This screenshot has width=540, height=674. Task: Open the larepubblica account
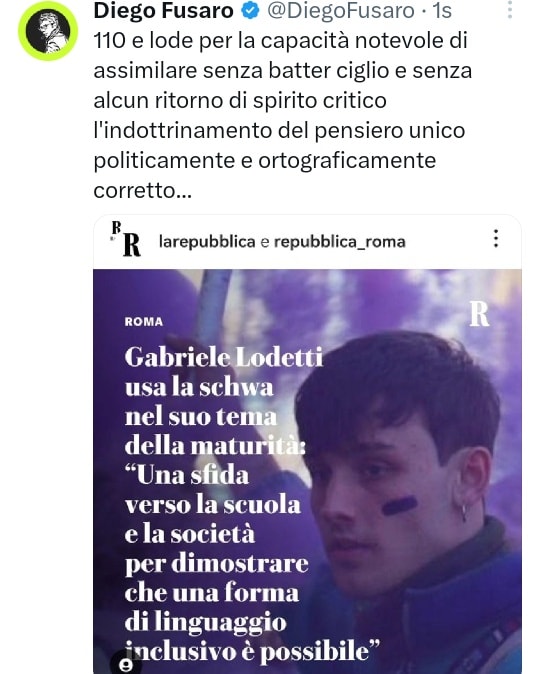(x=207, y=242)
